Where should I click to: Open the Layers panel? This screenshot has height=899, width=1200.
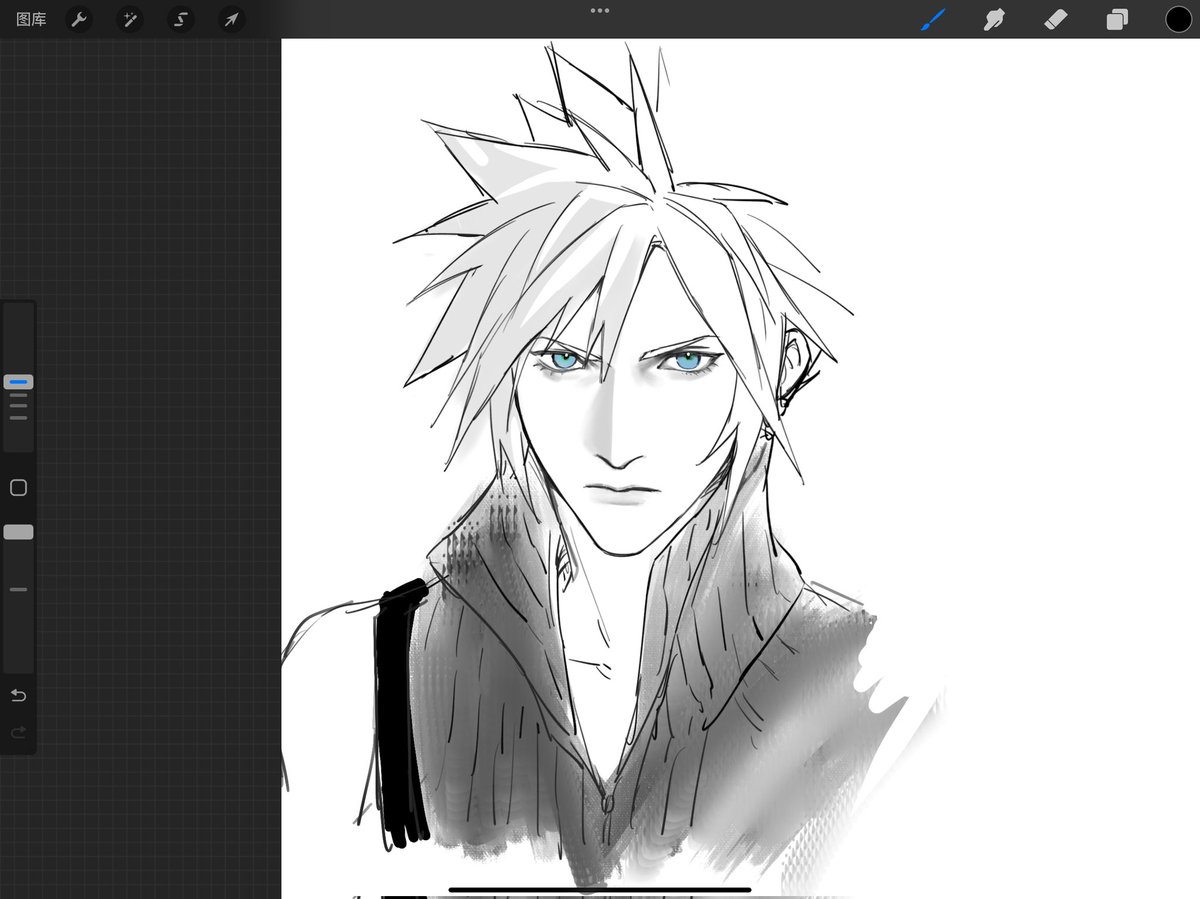point(1117,19)
